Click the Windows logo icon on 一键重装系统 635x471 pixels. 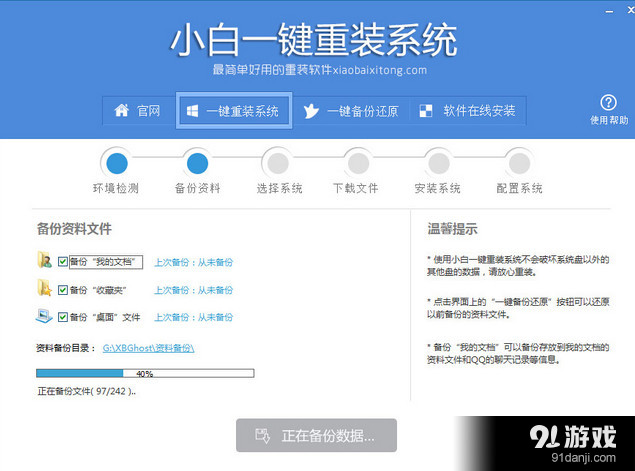pyautogui.click(x=192, y=111)
